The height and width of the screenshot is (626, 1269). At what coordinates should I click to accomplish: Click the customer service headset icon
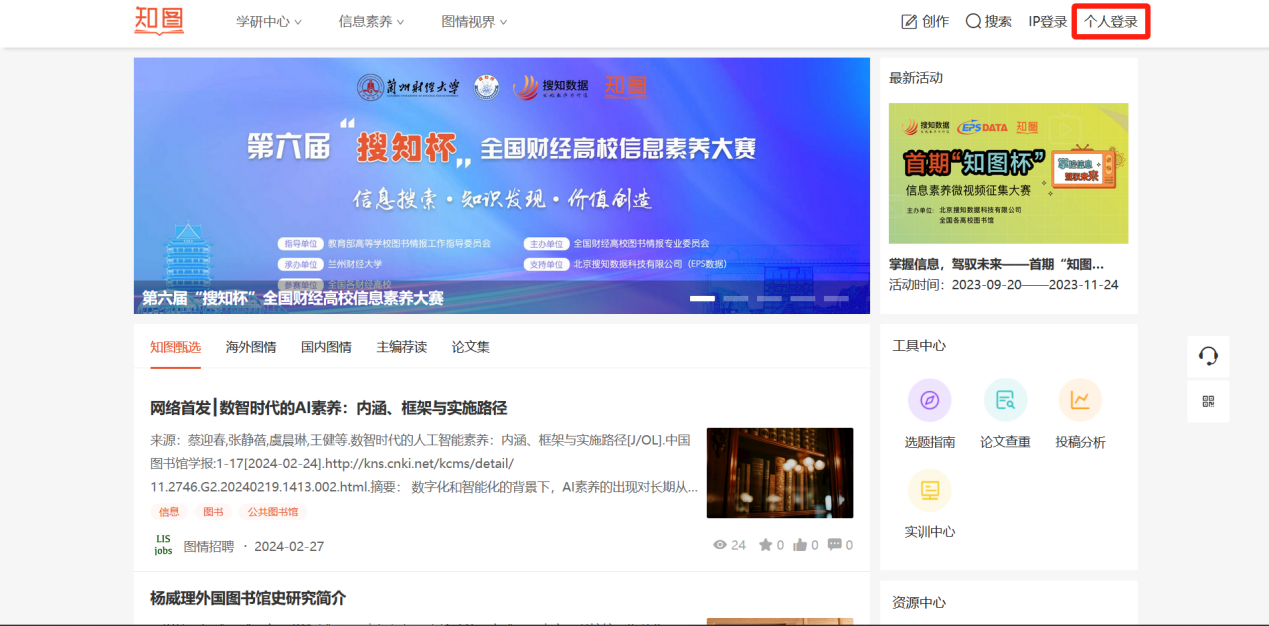click(1208, 356)
